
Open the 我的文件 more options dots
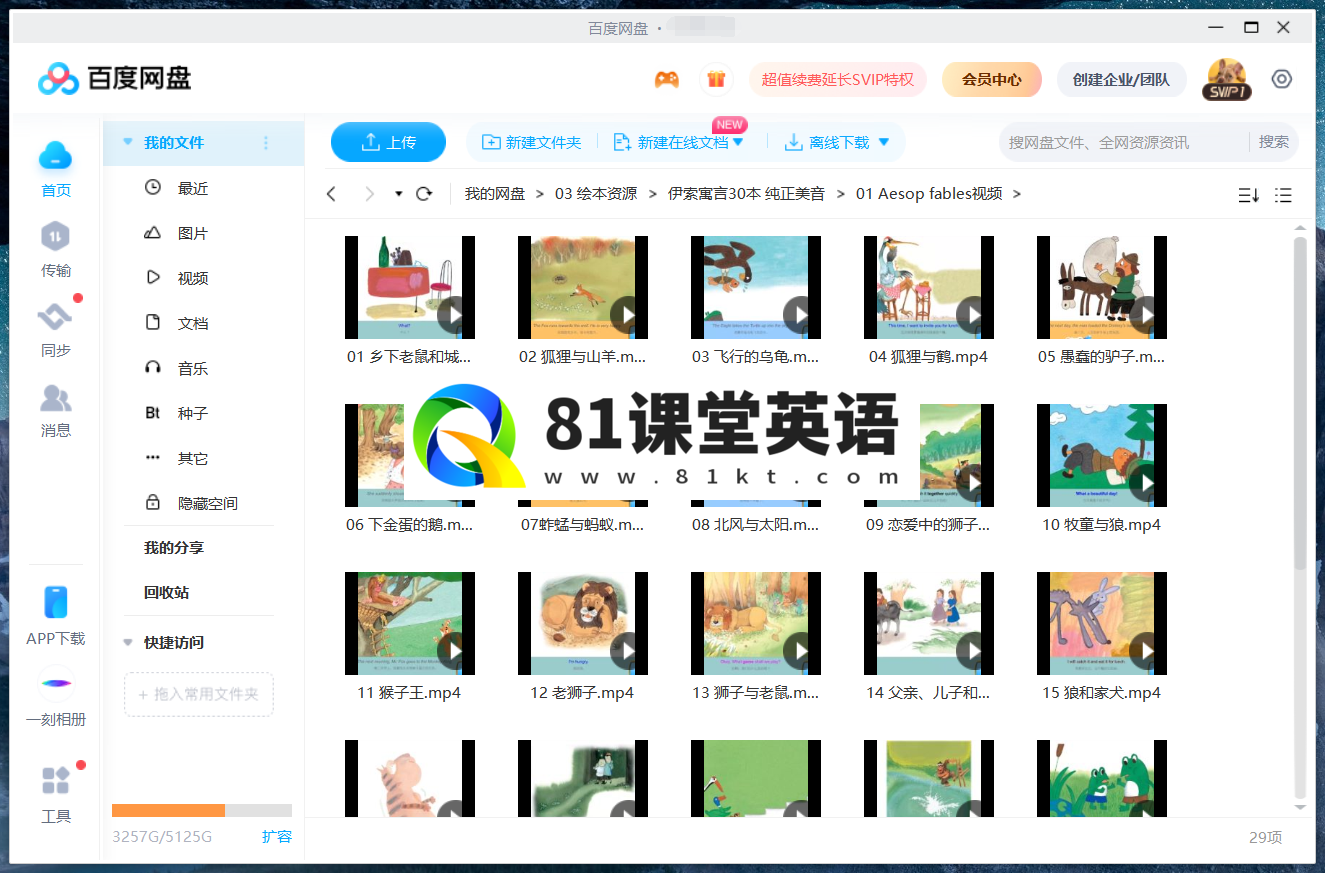266,143
